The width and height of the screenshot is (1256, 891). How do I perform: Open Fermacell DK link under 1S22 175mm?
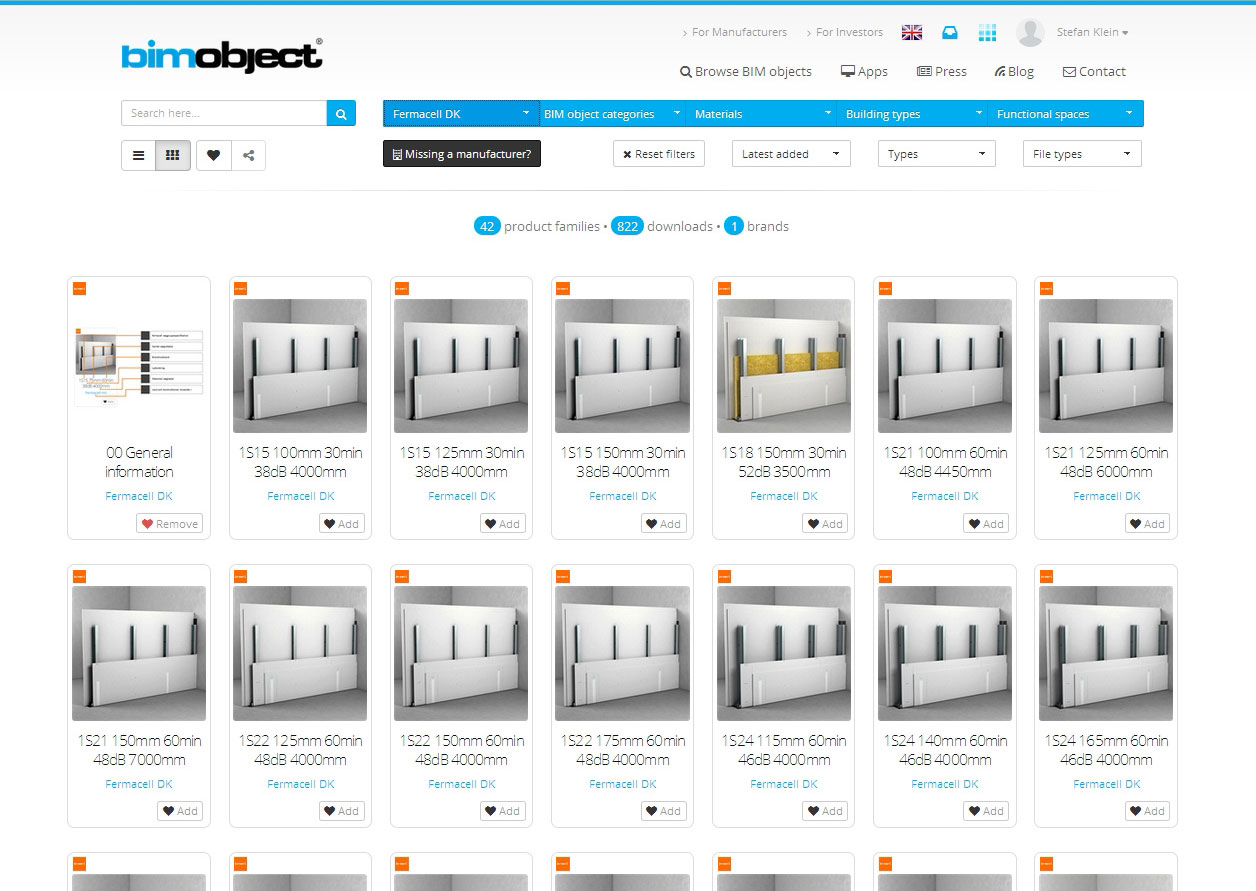click(x=623, y=784)
